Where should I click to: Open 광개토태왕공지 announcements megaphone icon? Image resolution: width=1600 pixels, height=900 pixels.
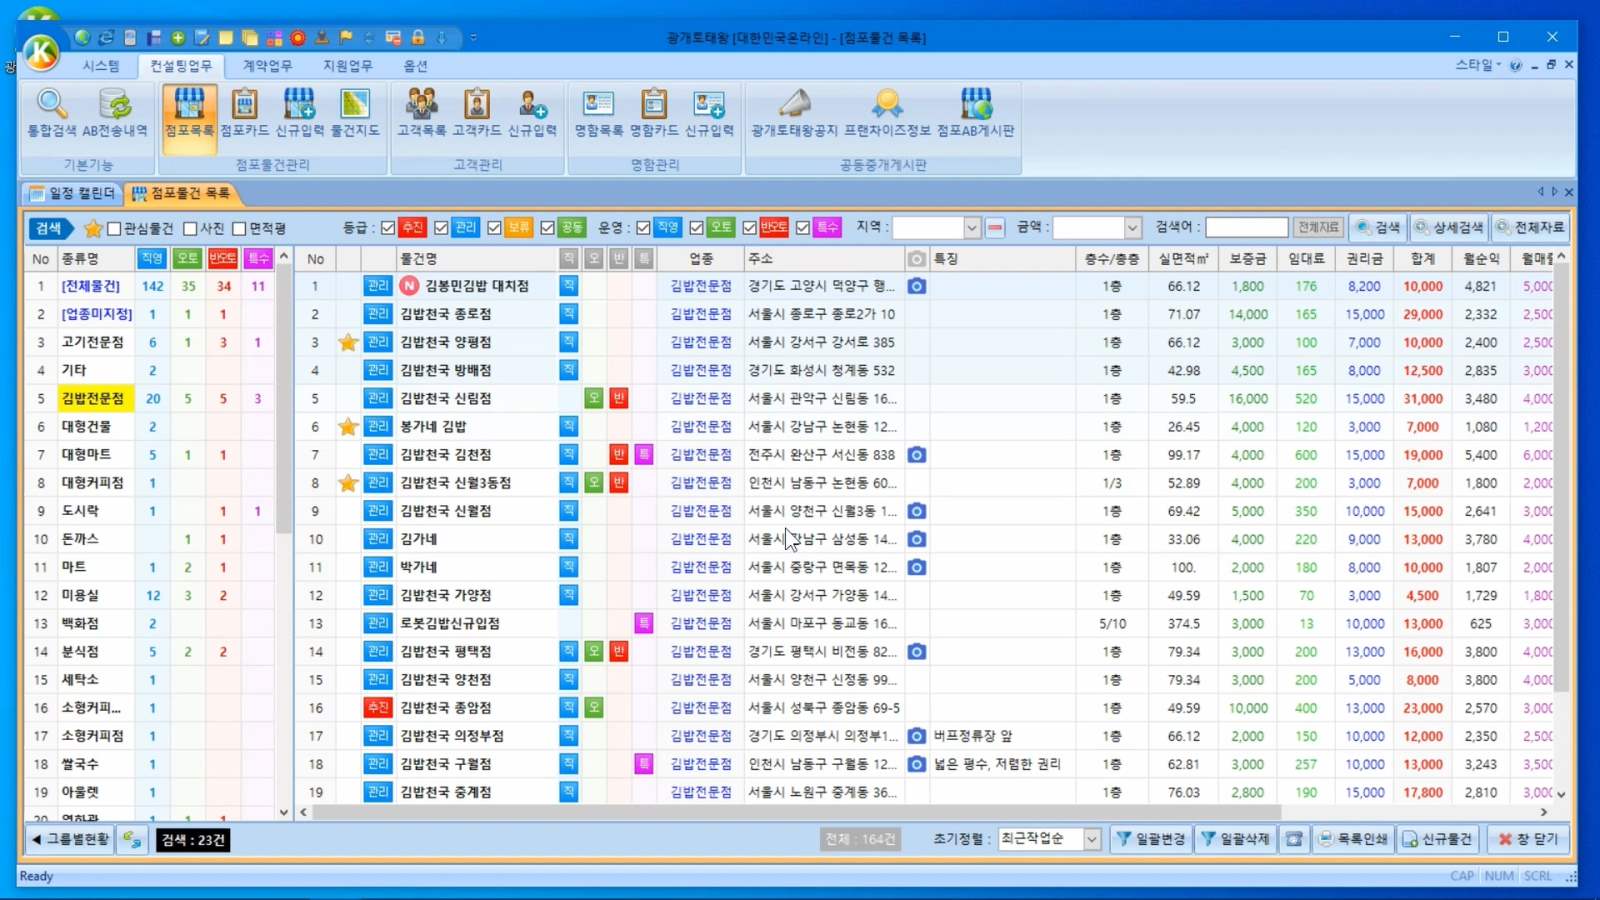pos(794,113)
